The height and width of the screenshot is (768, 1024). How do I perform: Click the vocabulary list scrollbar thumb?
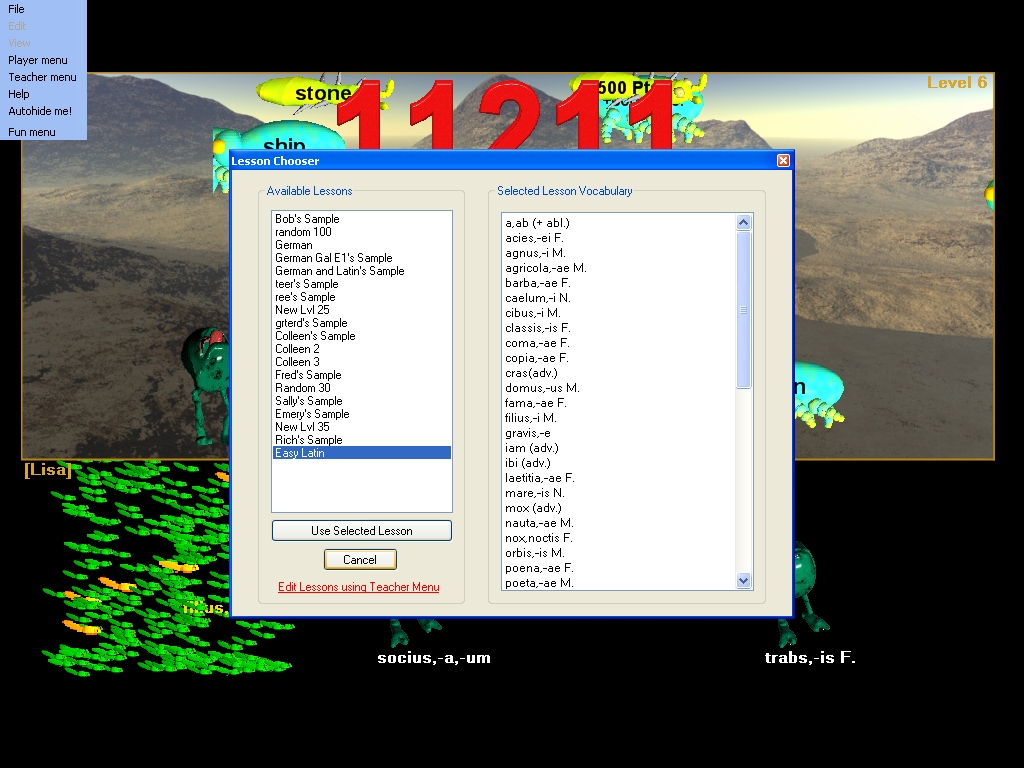[743, 310]
